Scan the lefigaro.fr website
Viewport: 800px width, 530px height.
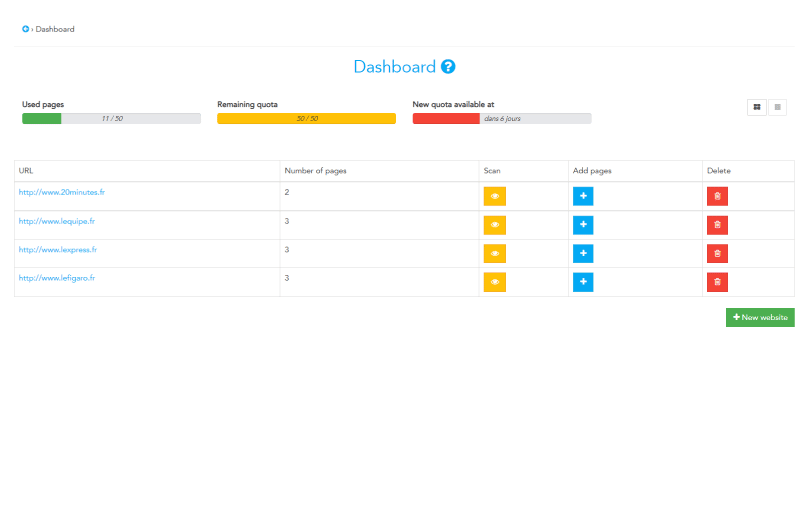click(495, 282)
